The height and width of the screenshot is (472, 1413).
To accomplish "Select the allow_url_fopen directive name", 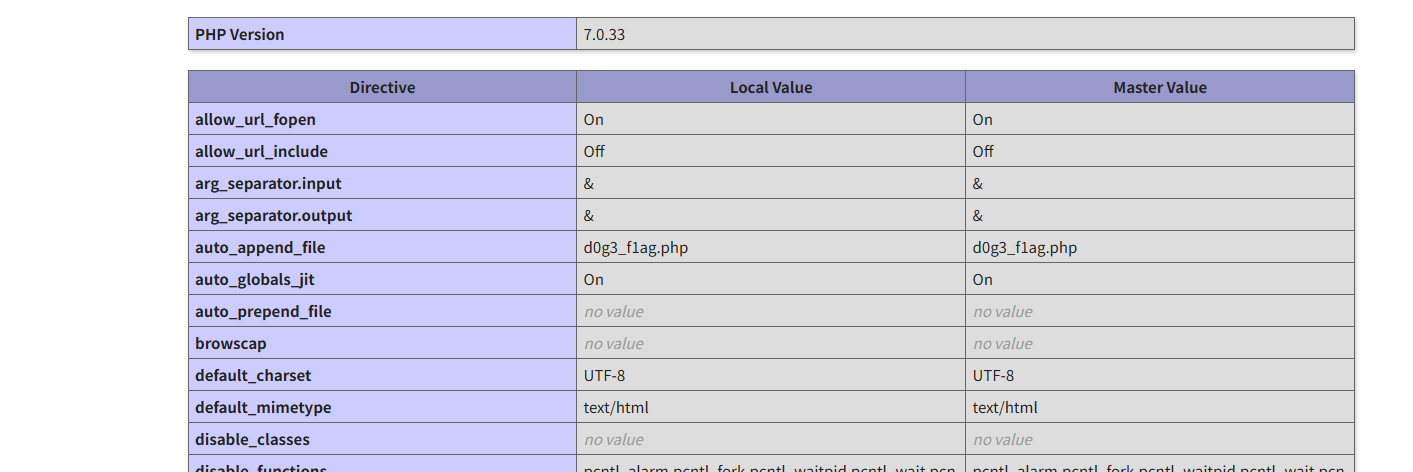I will [x=255, y=119].
